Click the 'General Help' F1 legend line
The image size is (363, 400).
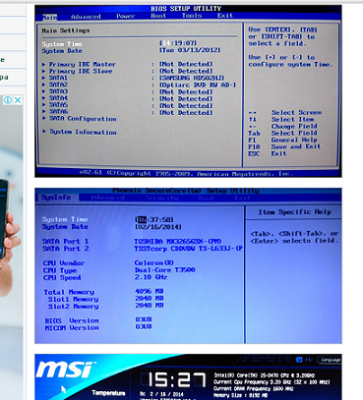[x=283, y=140]
